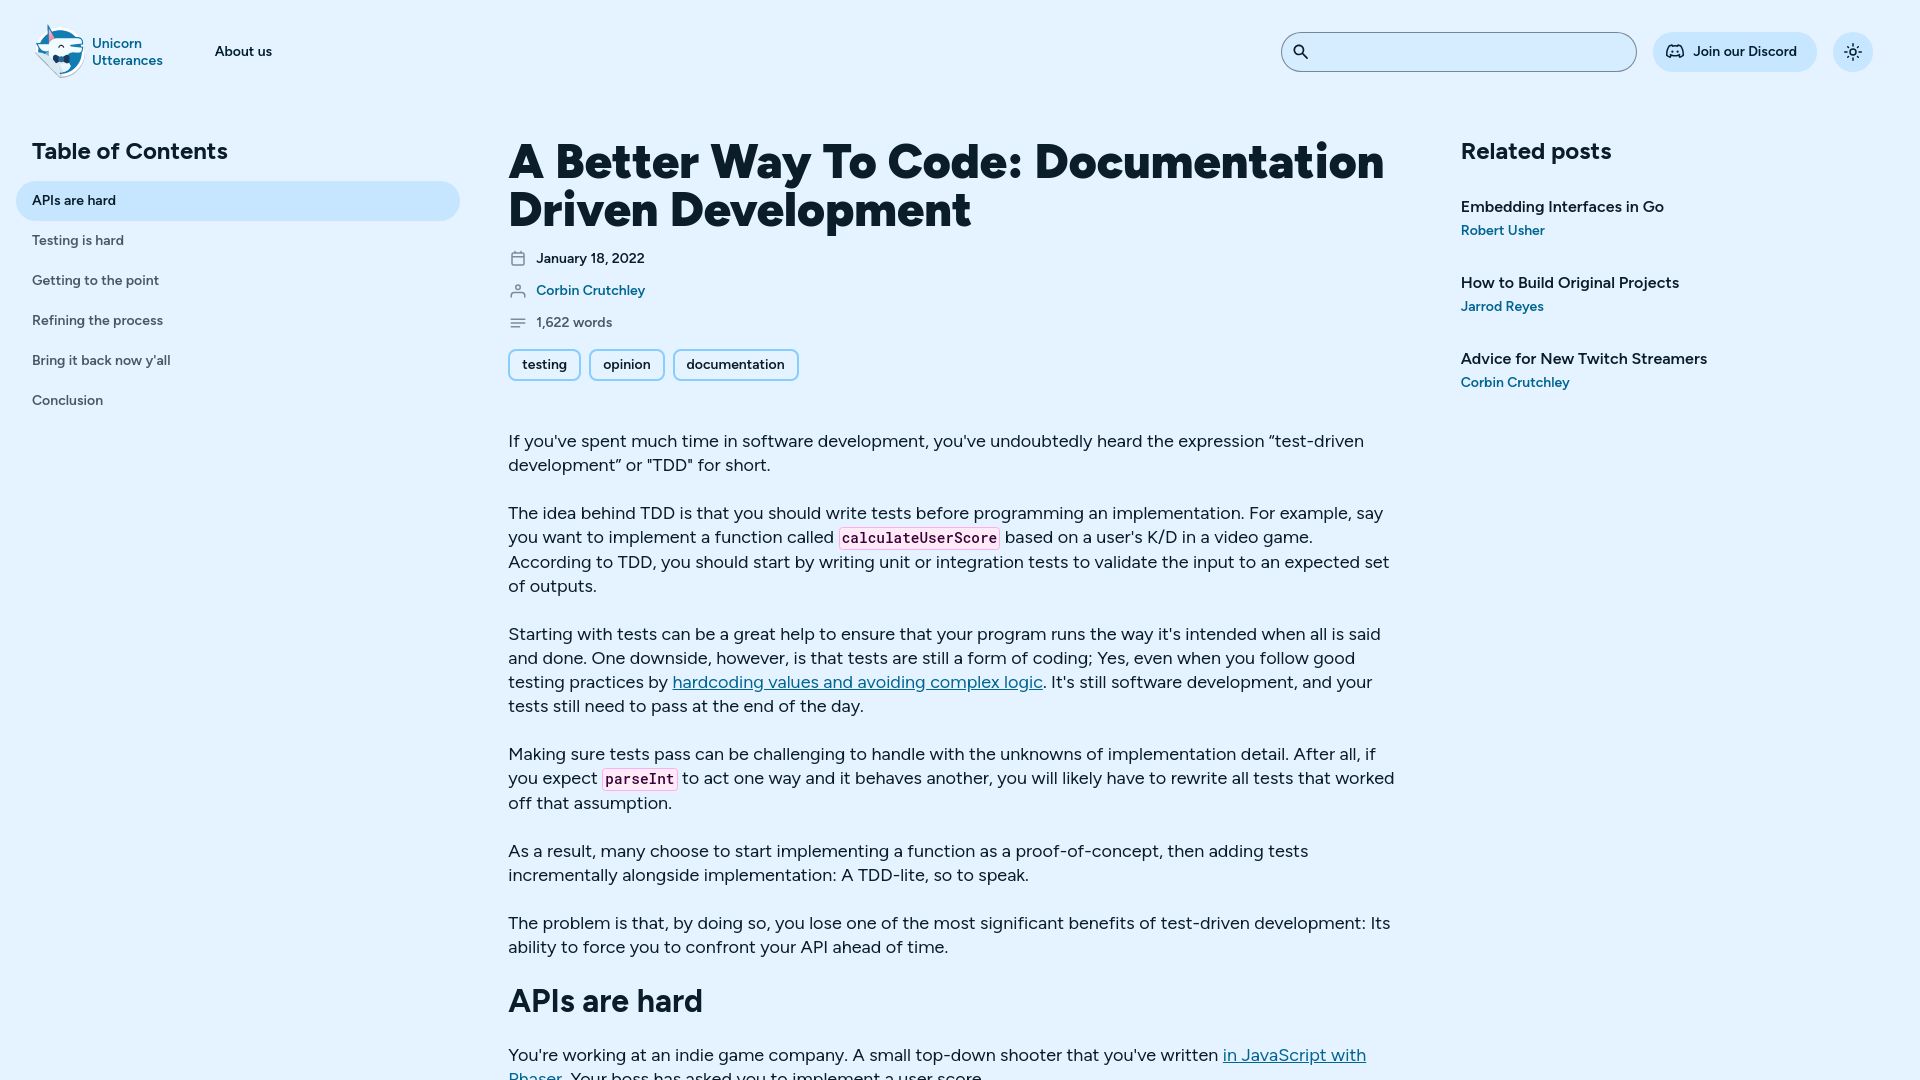Click the parseInt inline code
This screenshot has height=1080, width=1920.
point(640,779)
